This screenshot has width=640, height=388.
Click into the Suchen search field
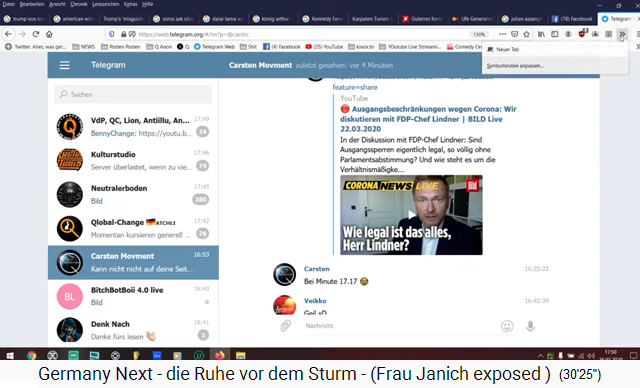click(x=133, y=94)
